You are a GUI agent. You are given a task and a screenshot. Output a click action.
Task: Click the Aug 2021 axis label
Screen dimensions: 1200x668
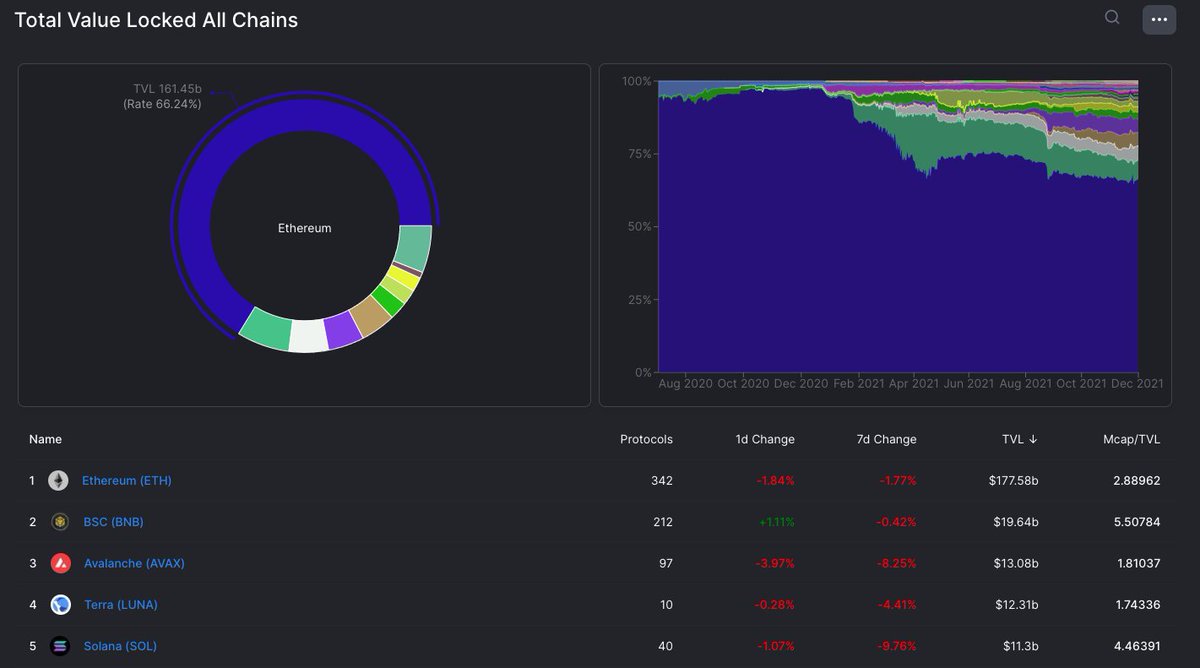click(1024, 384)
